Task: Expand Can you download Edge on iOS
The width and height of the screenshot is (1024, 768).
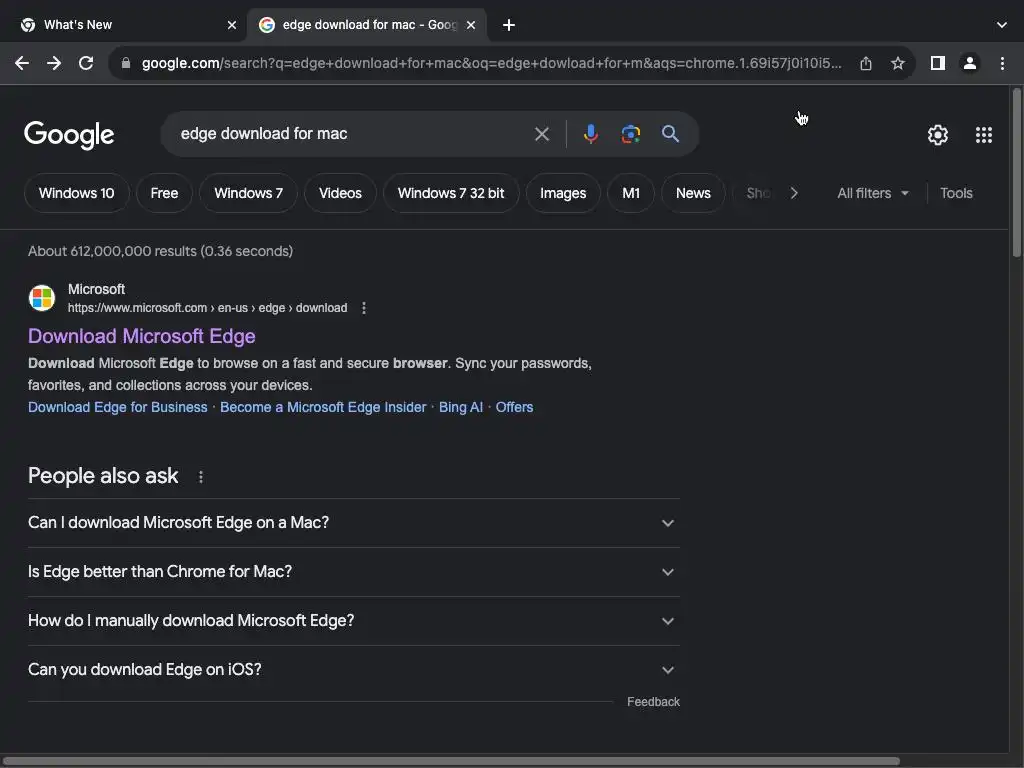Action: pyautogui.click(x=353, y=670)
